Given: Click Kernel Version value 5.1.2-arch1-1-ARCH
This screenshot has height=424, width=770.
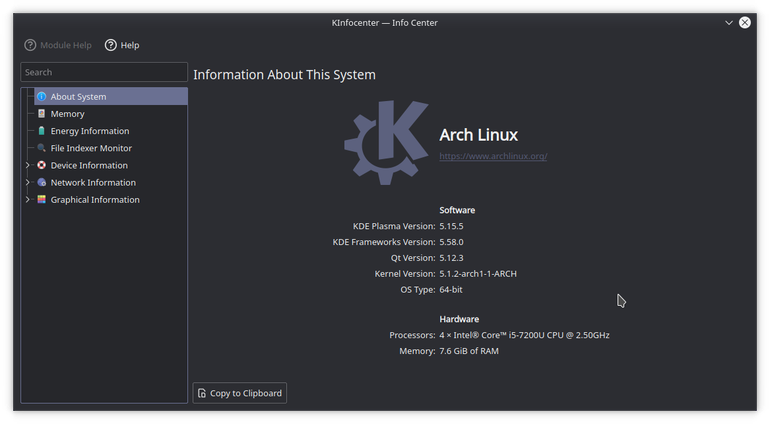Looking at the screenshot, I should 478,274.
